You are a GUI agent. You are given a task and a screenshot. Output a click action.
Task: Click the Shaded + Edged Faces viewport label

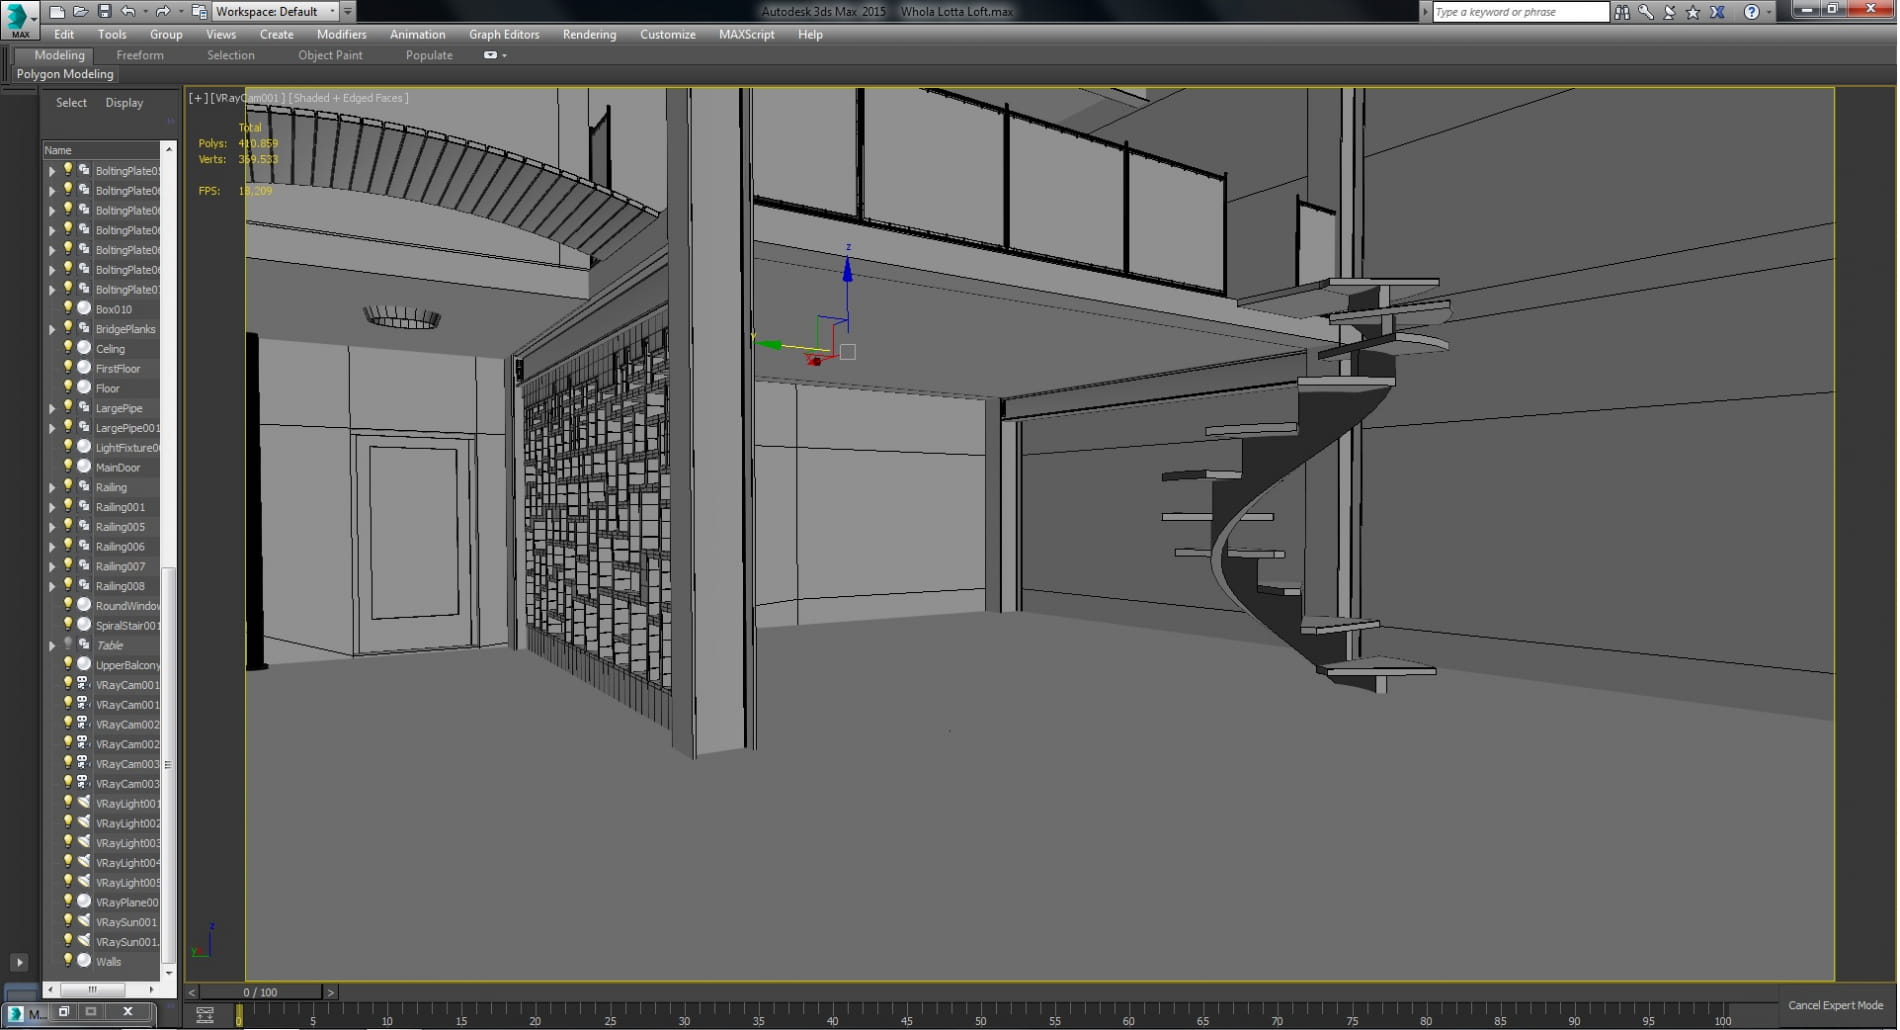click(x=349, y=98)
